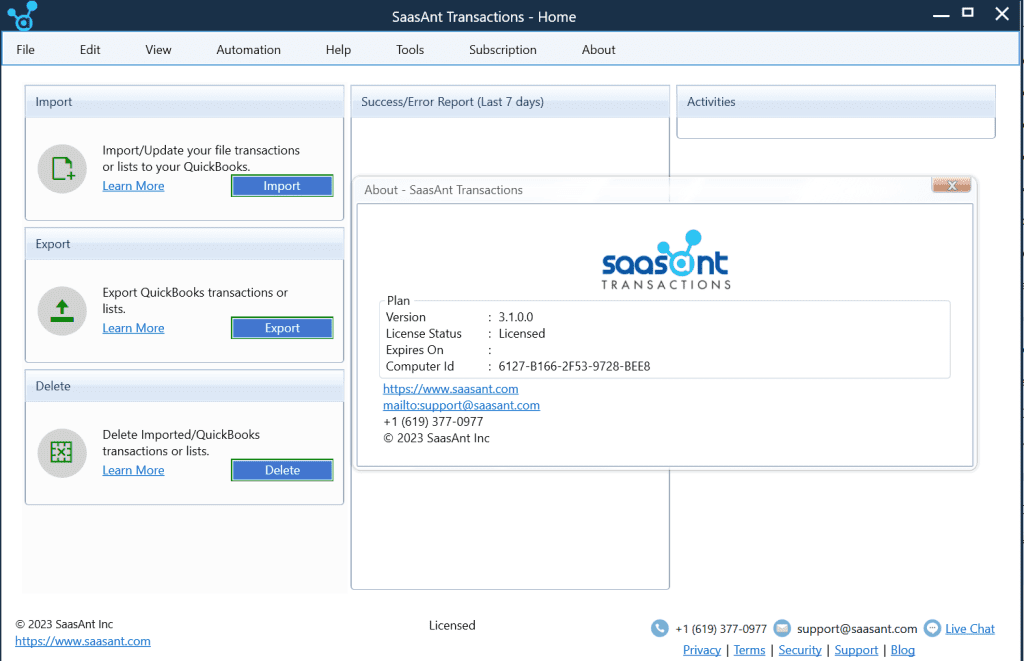The image size is (1024, 661).
Task: Open the File menu
Action: [x=25, y=48]
